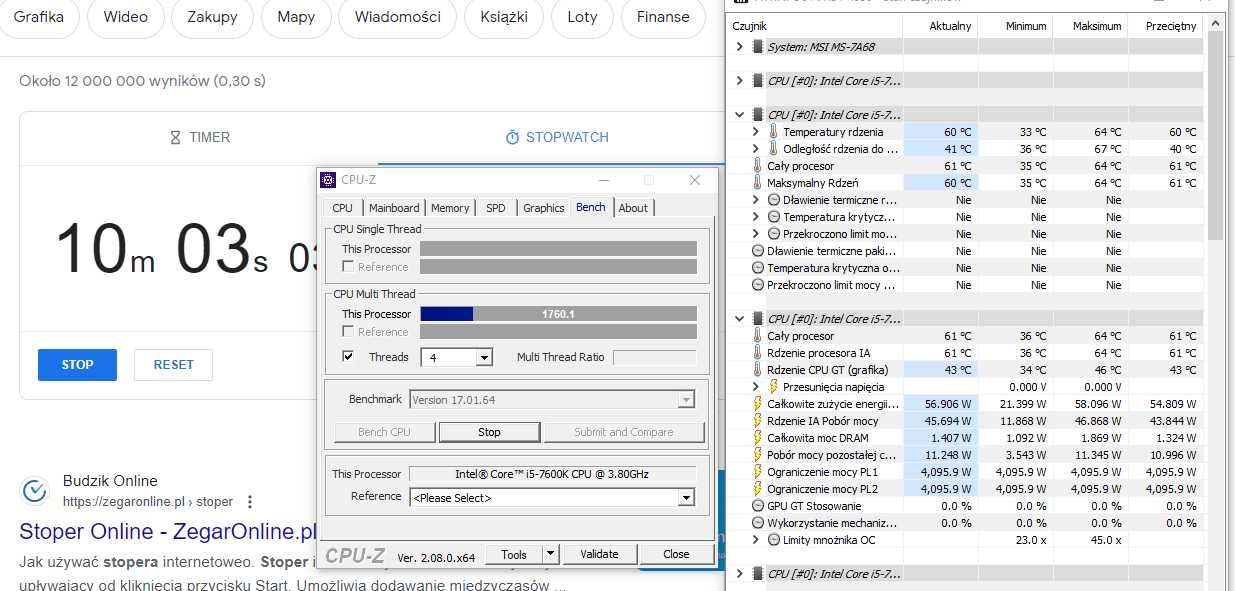
Task: Click the lightning icon beside Przesunięcia napięcia
Action: [x=773, y=387]
